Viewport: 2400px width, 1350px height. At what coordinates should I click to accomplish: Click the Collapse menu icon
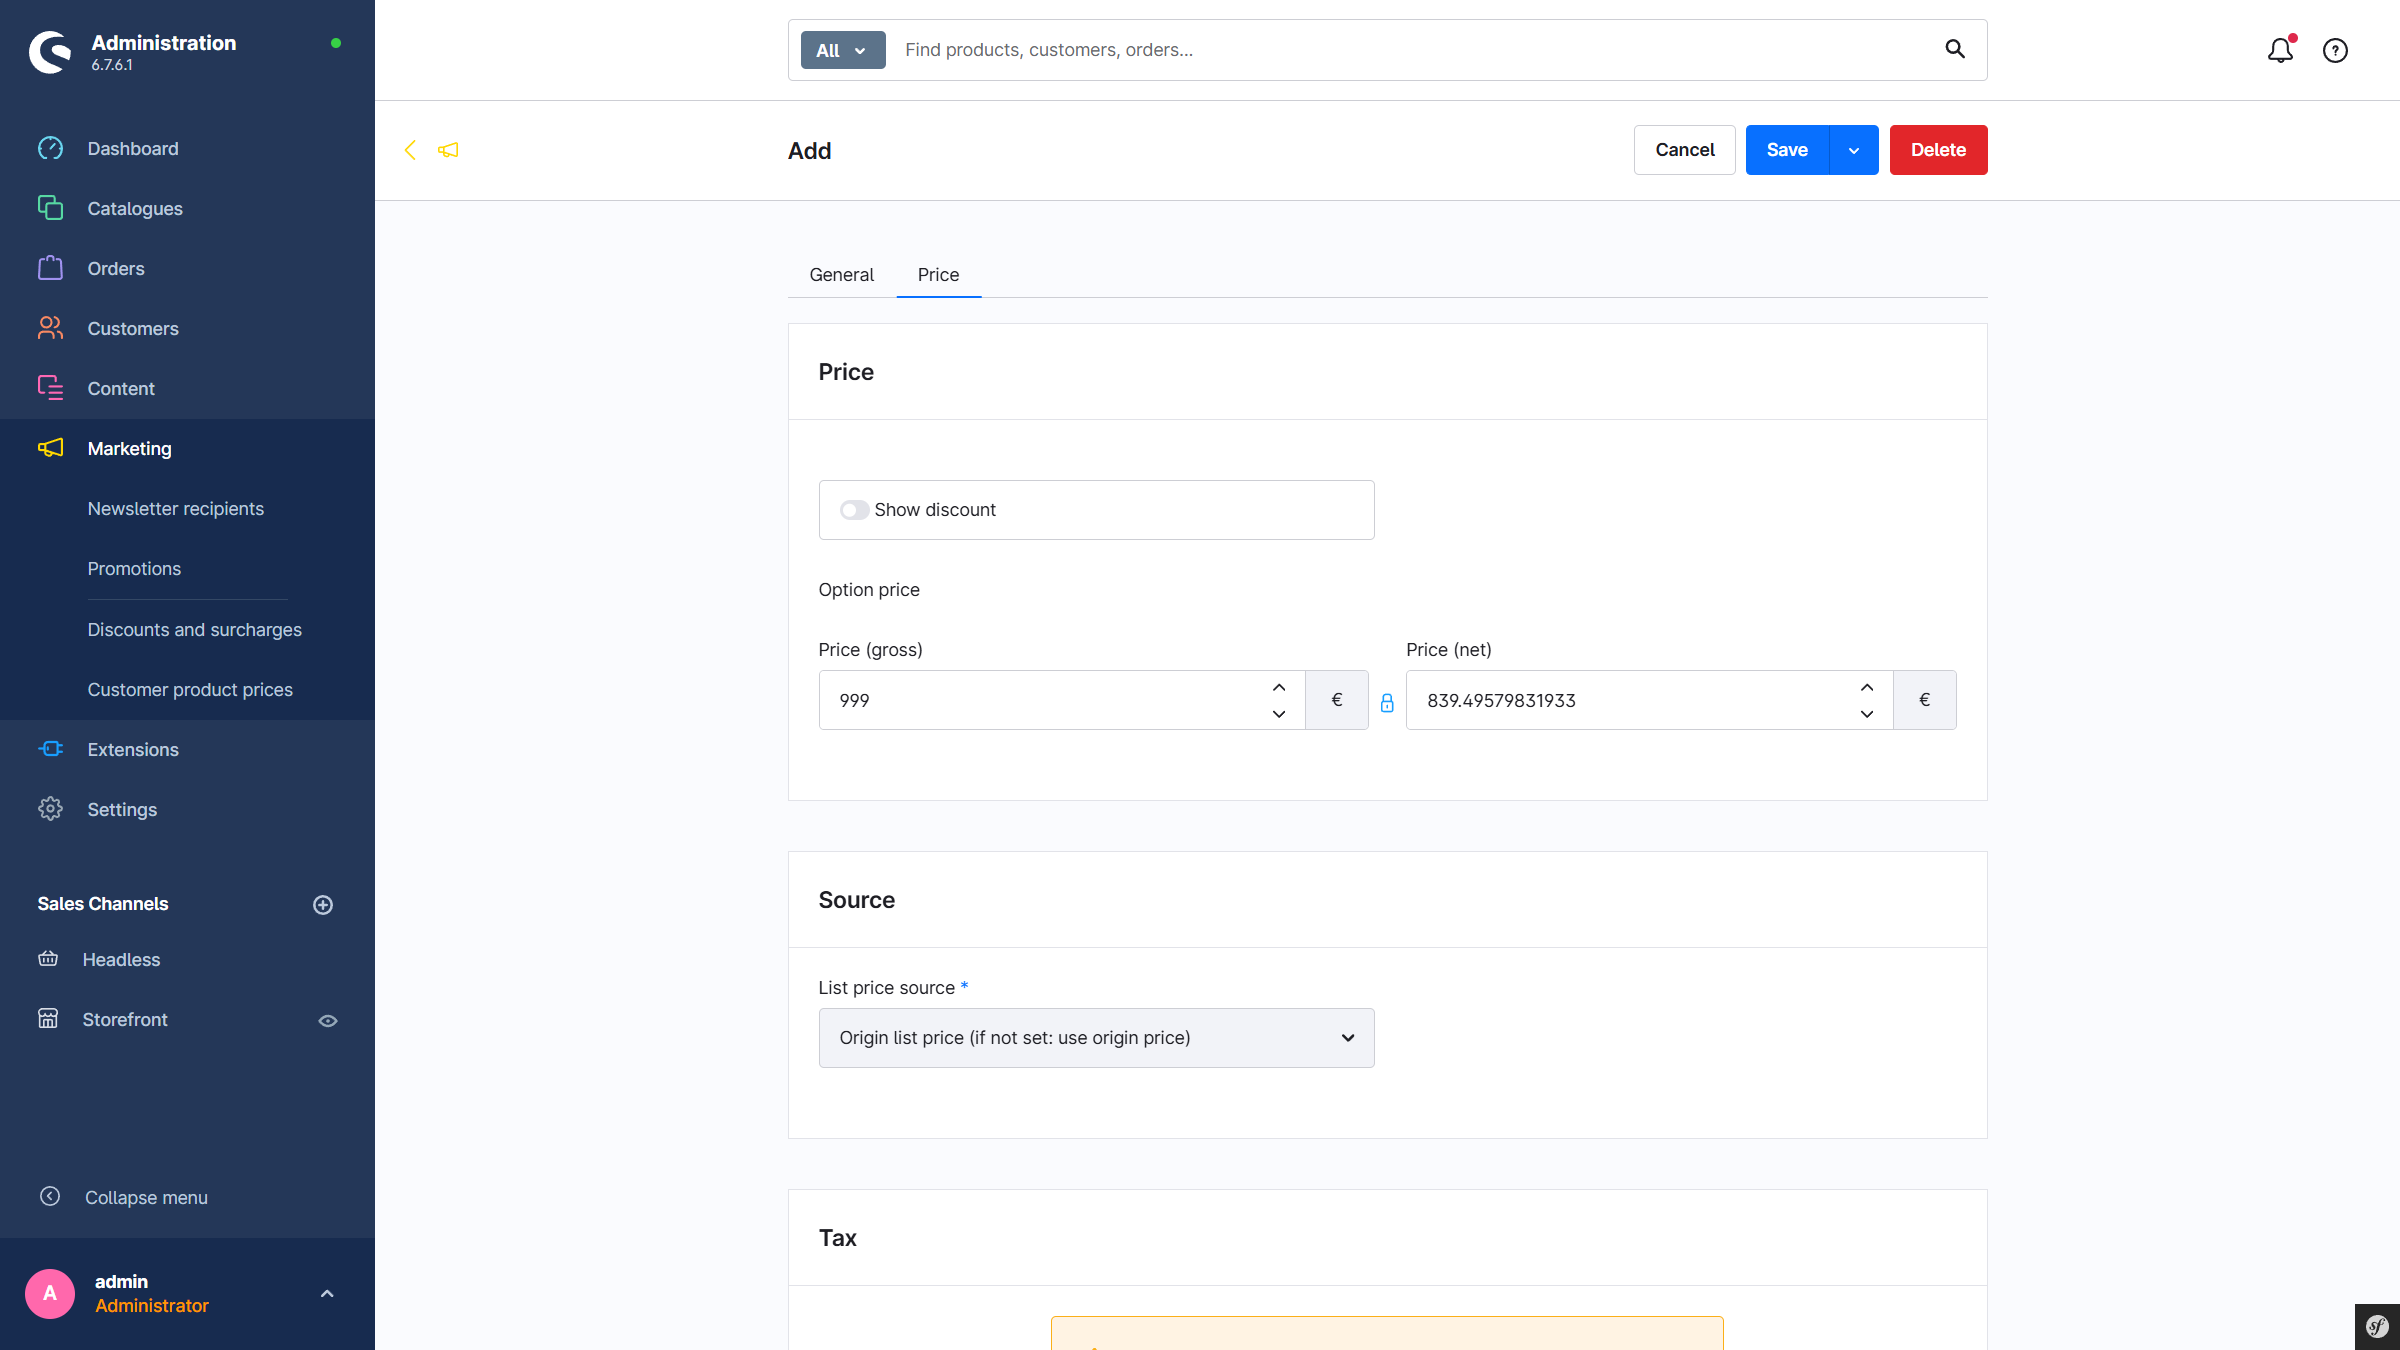(x=50, y=1197)
